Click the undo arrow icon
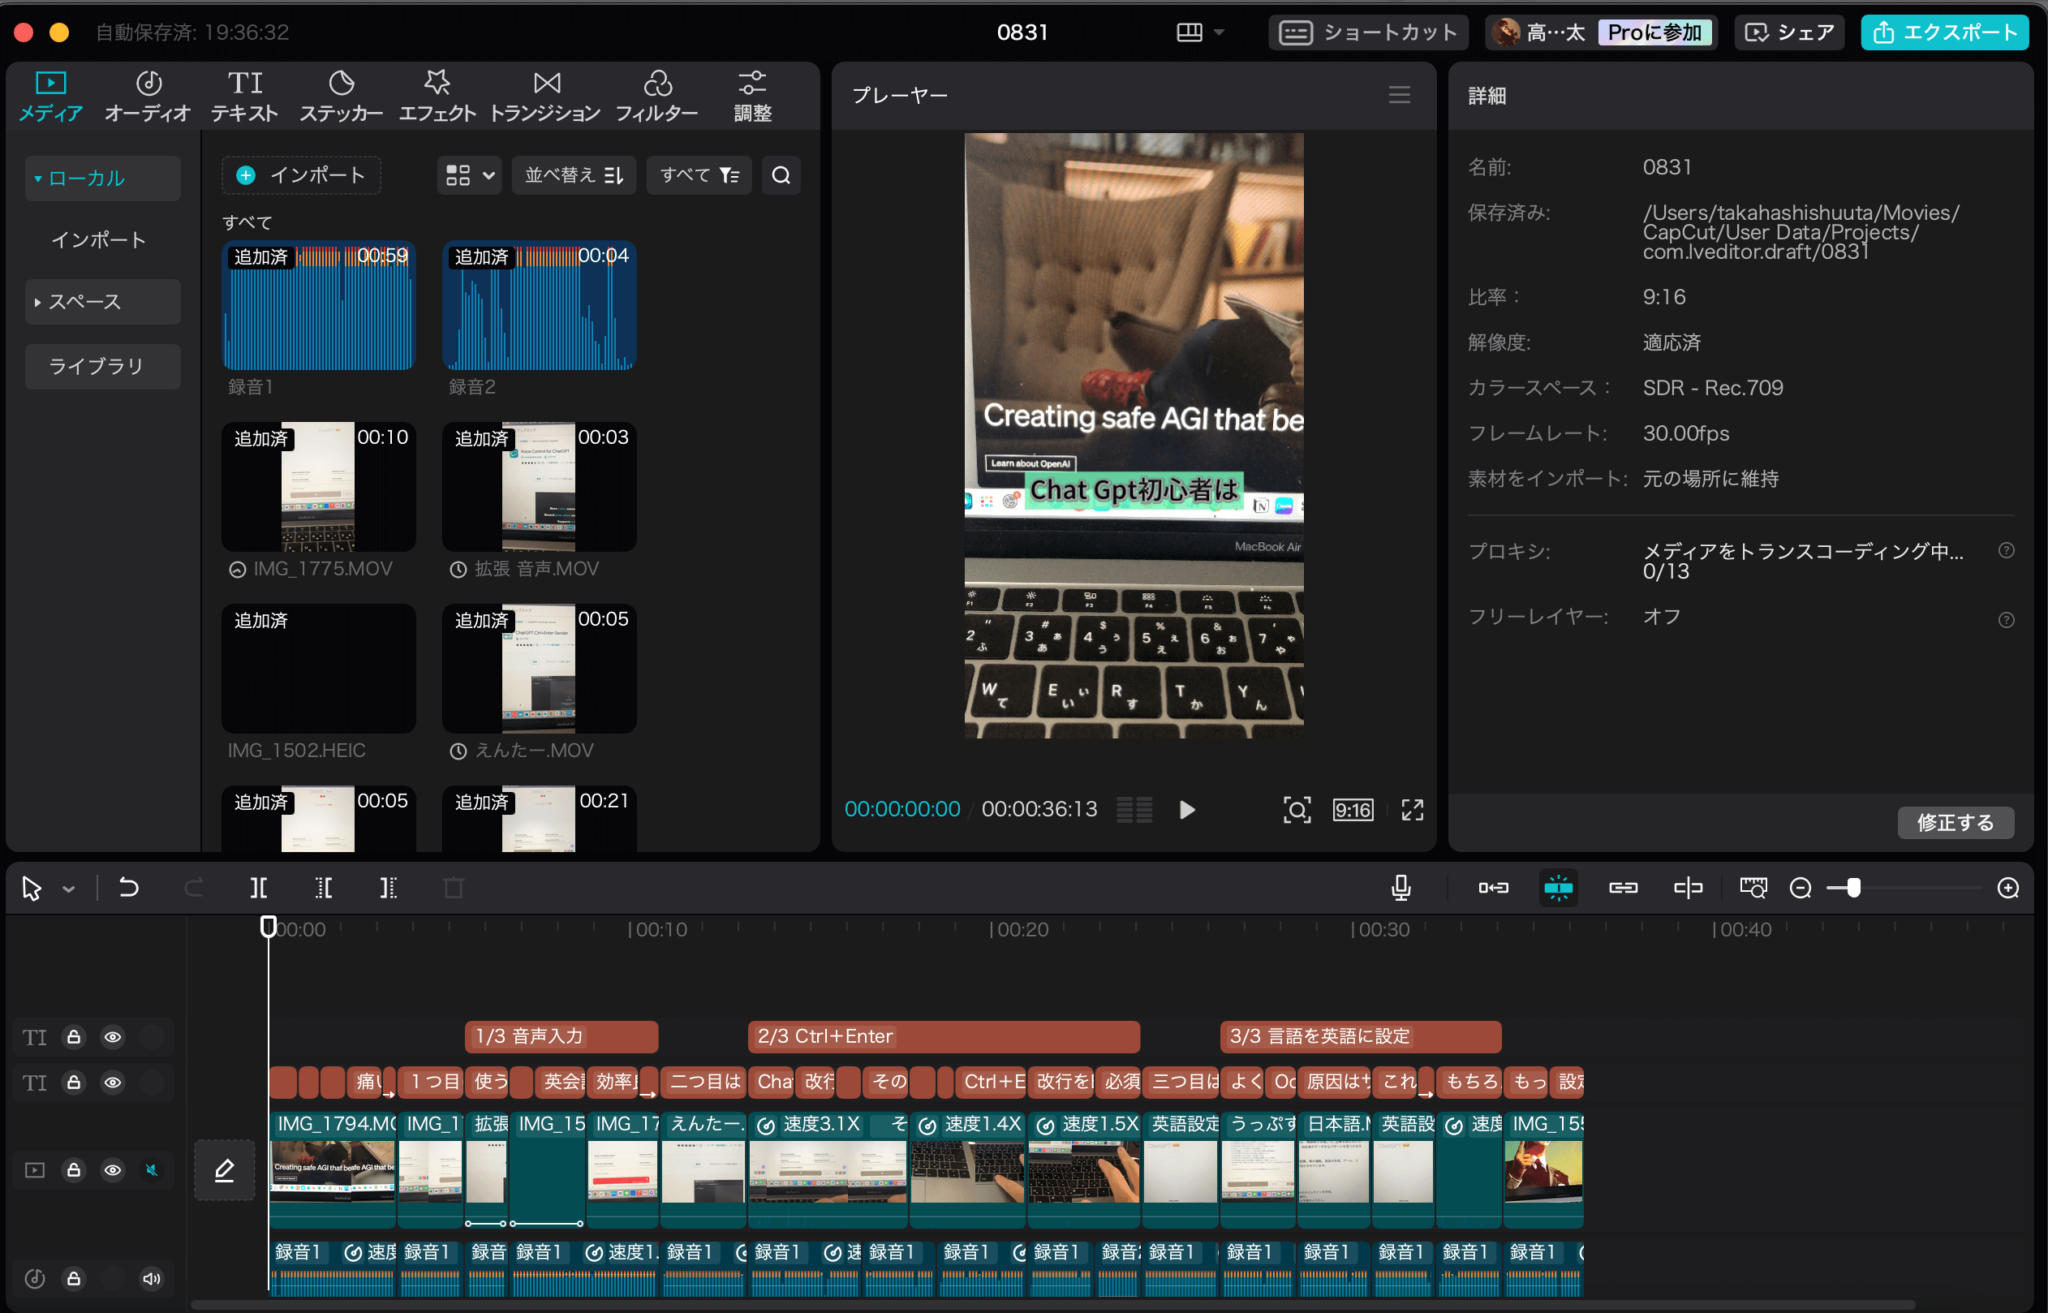This screenshot has width=2048, height=1313. (129, 888)
